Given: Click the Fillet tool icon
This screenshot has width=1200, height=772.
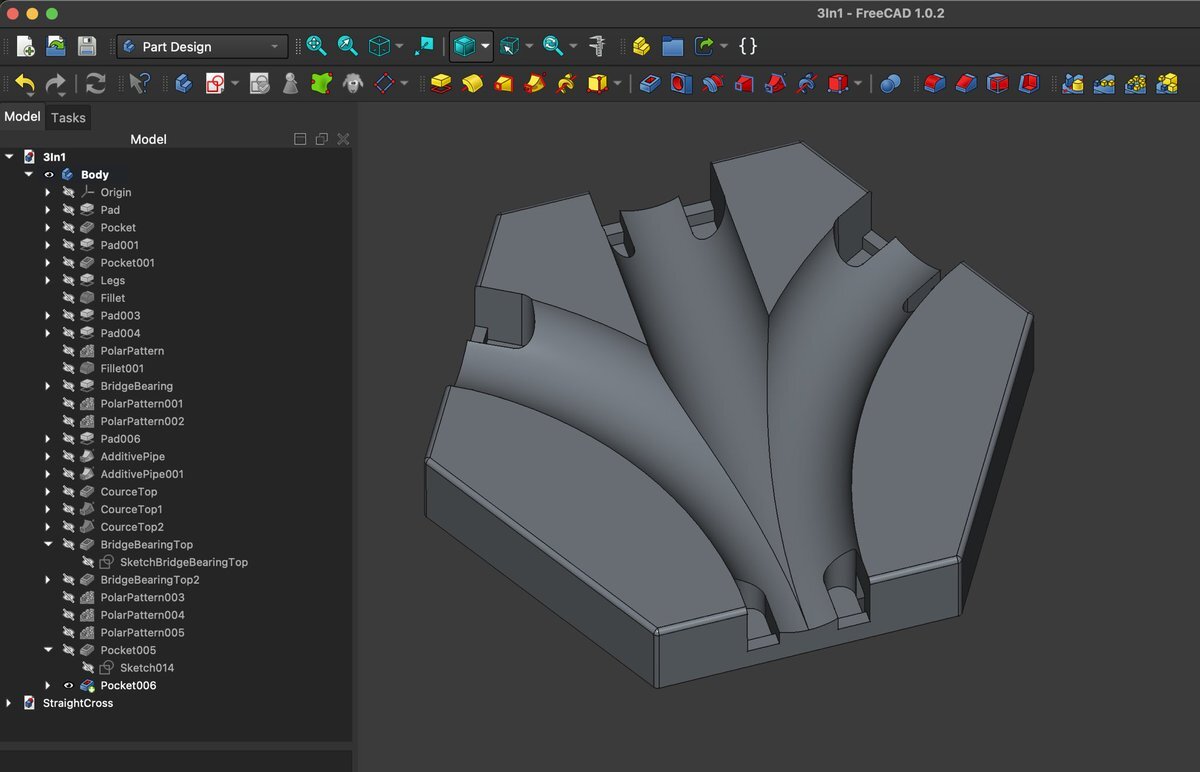Looking at the screenshot, I should (x=934, y=84).
